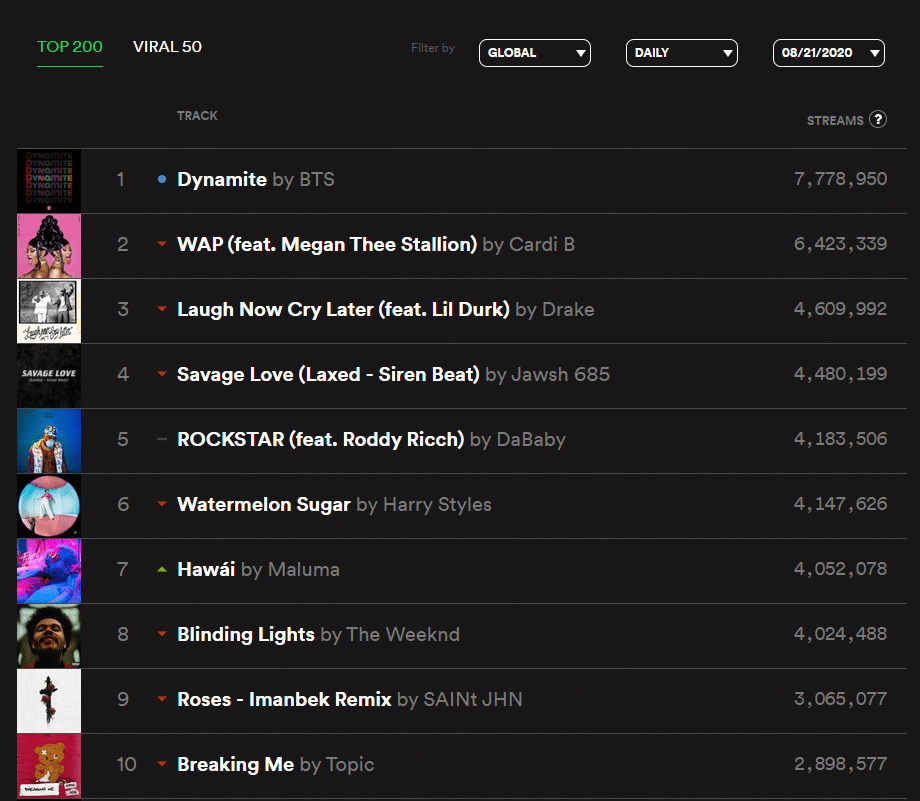Click the Laugh Now Cry Later cover art
Image resolution: width=920 pixels, height=801 pixels.
pyautogui.click(x=49, y=311)
